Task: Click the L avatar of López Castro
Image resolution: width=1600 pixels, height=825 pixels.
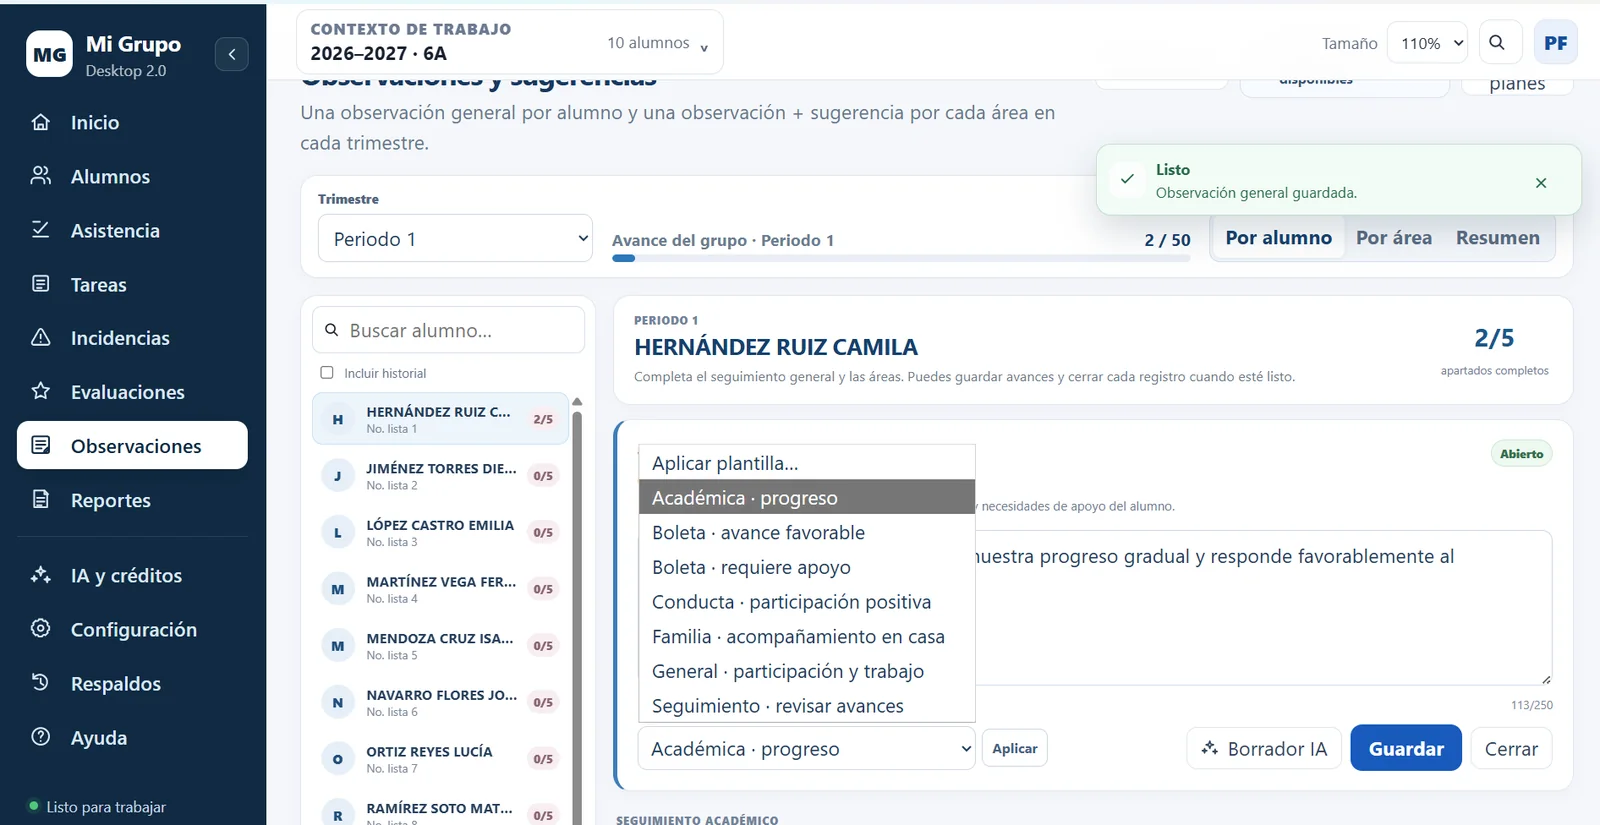Action: (338, 532)
